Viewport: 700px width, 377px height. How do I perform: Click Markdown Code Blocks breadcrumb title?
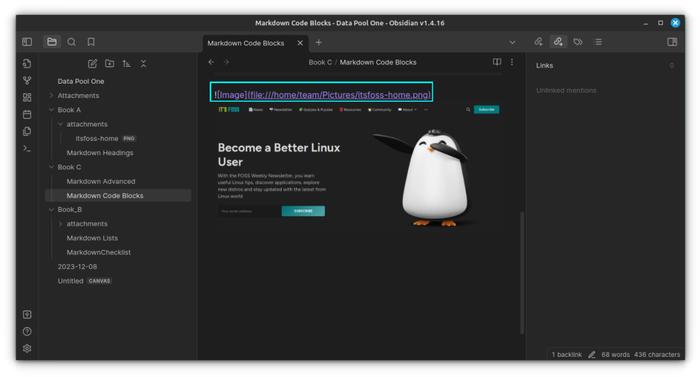[378, 62]
